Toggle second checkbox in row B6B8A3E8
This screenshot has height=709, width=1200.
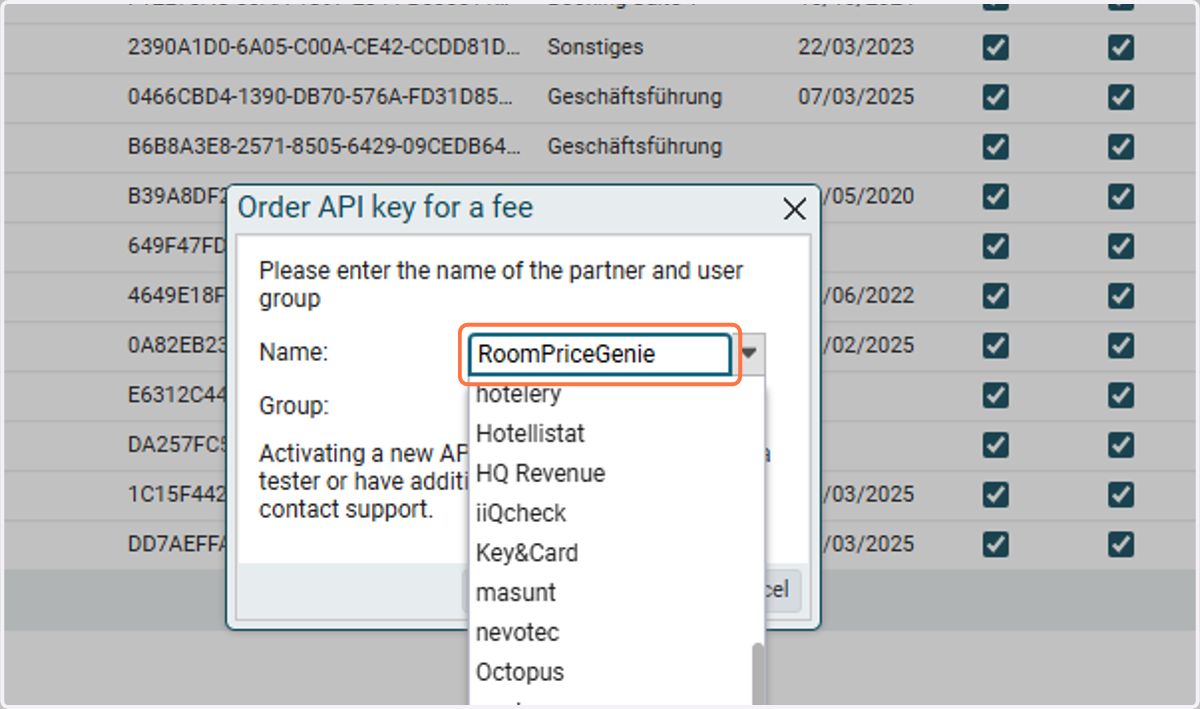1121,147
